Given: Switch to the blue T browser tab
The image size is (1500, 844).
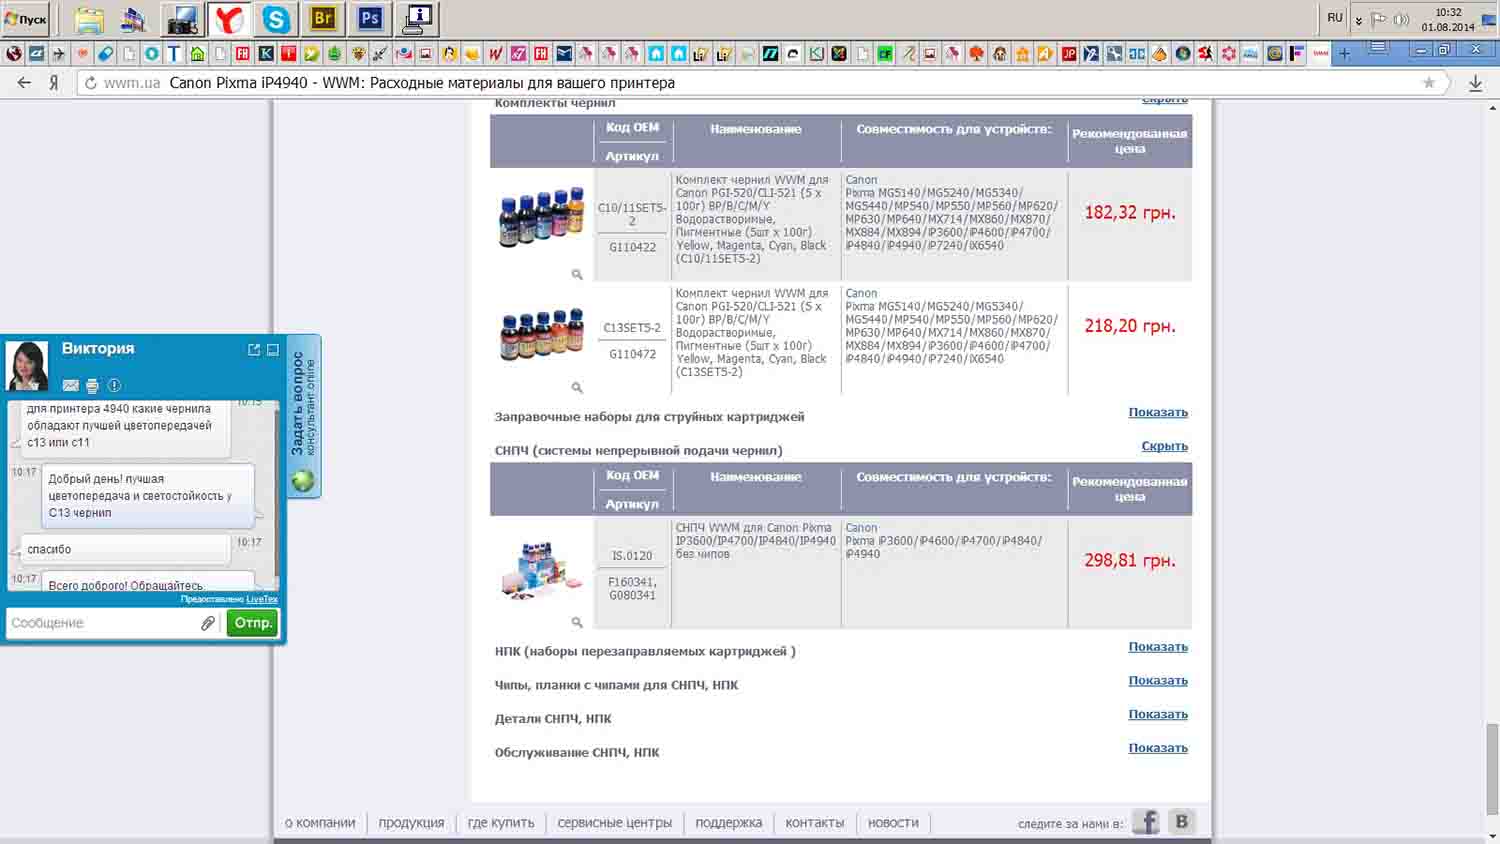Looking at the screenshot, I should click(x=174, y=53).
